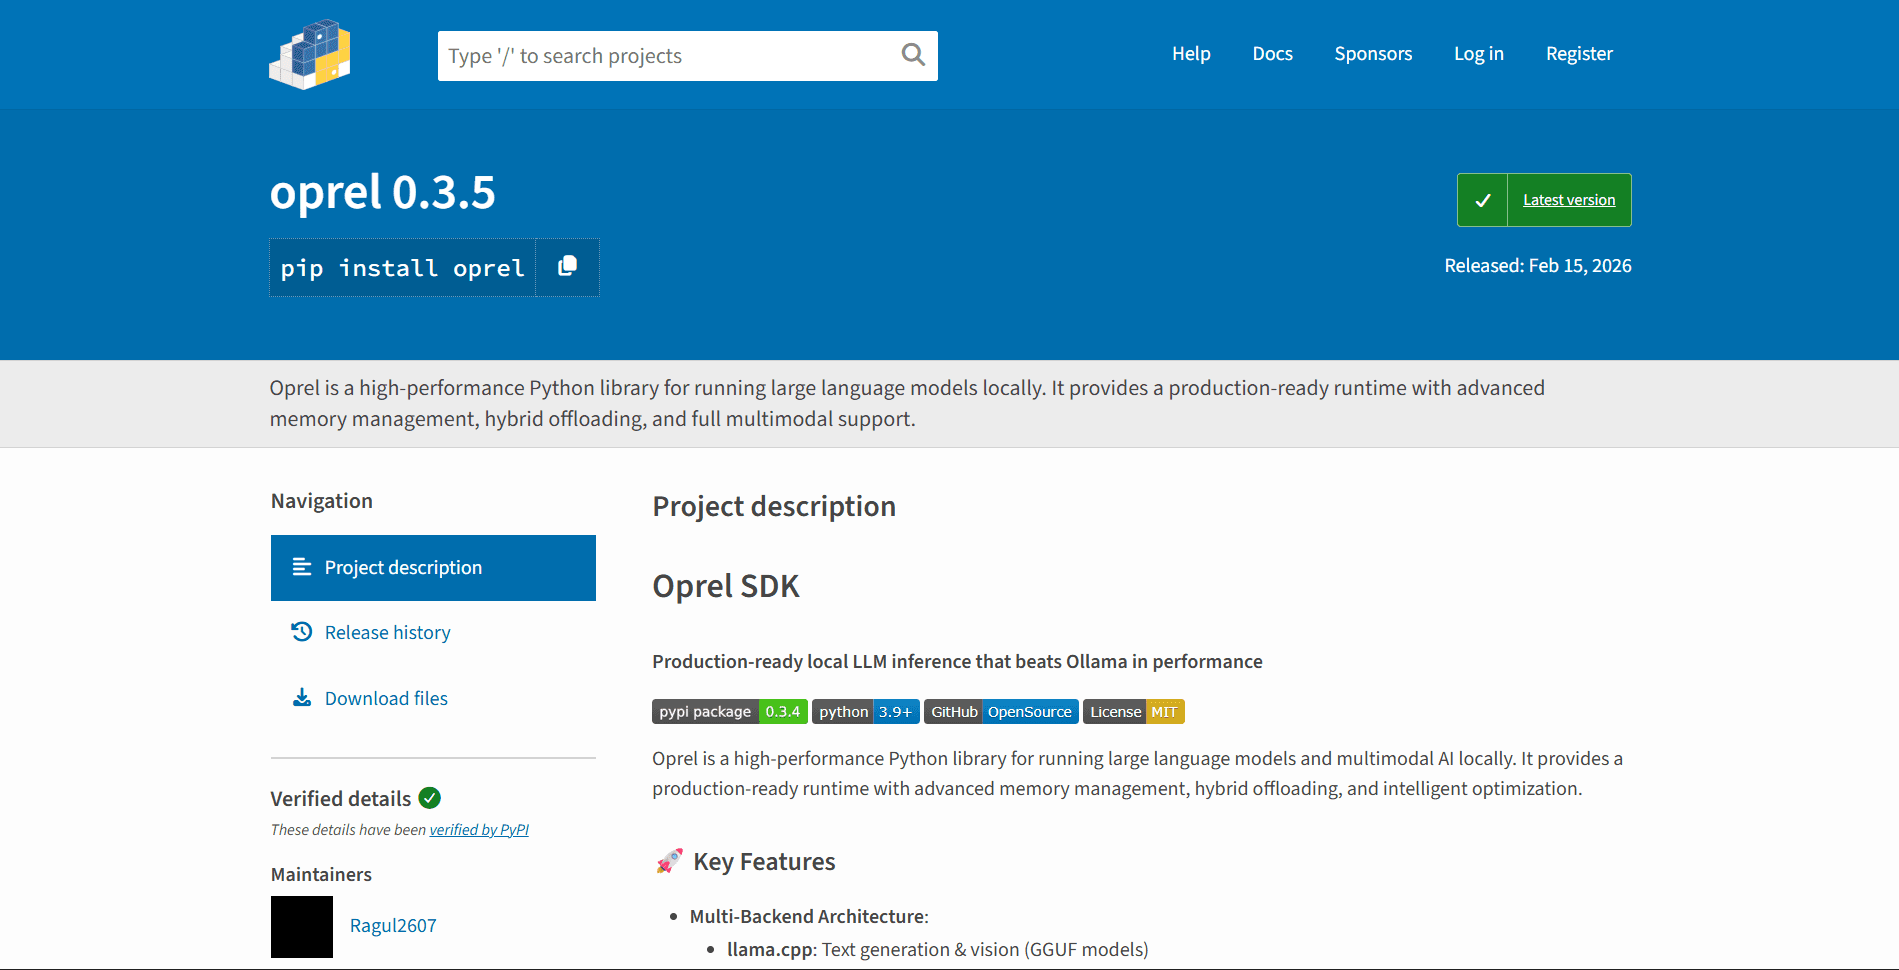This screenshot has width=1899, height=970.
Task: Click the checkmark on the Latest version badge
Action: pyautogui.click(x=1483, y=199)
